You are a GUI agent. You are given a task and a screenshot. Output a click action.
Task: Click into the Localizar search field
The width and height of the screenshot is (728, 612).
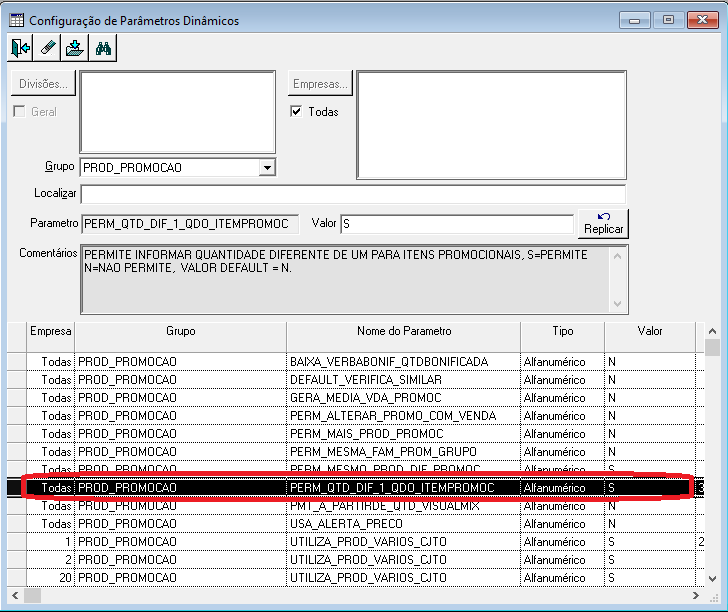click(x=353, y=194)
